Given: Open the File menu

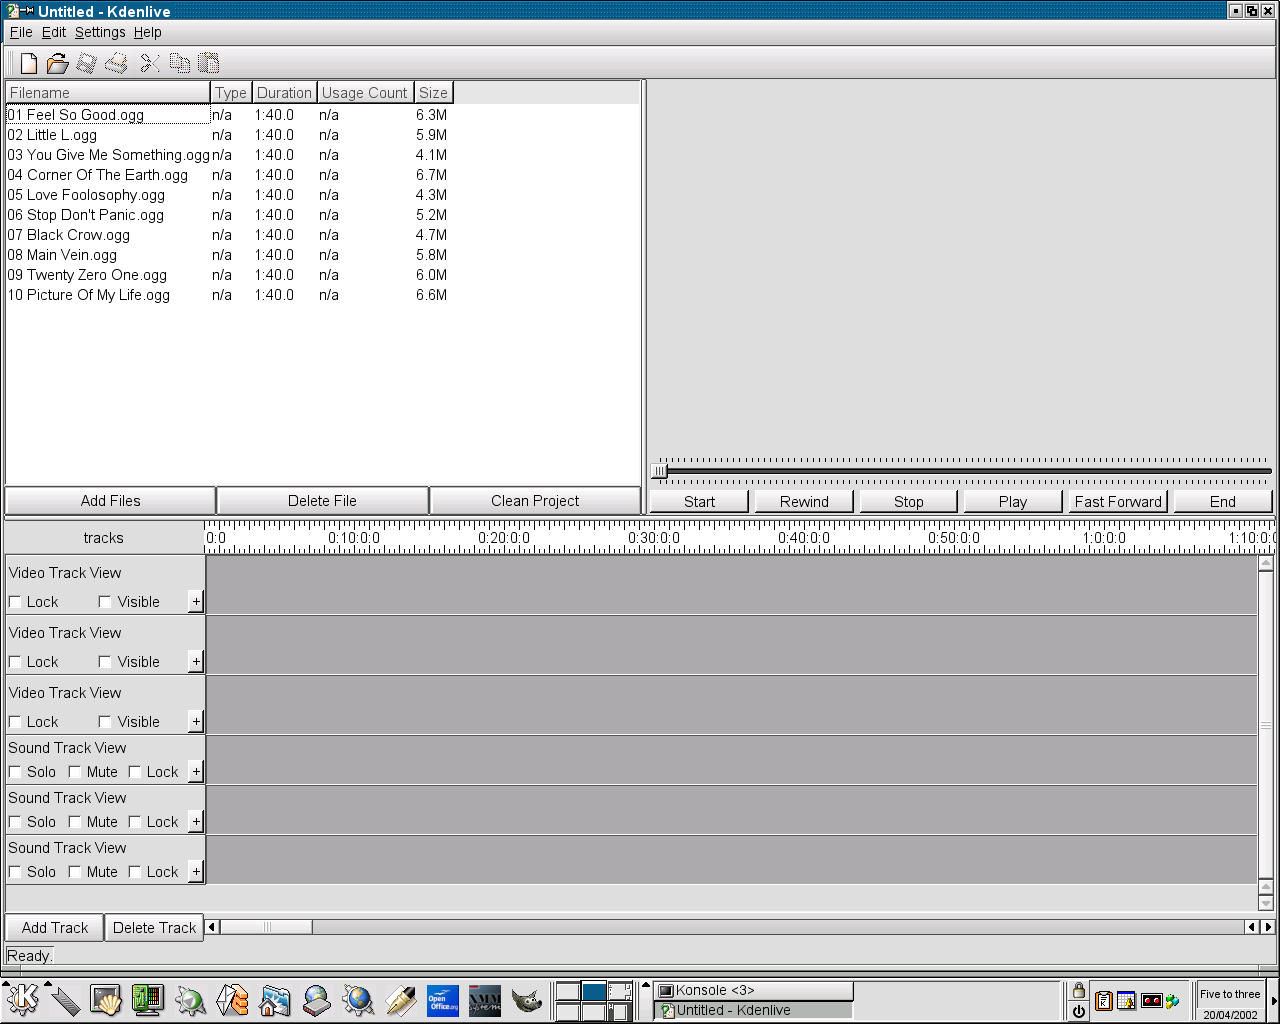Looking at the screenshot, I should coord(21,32).
